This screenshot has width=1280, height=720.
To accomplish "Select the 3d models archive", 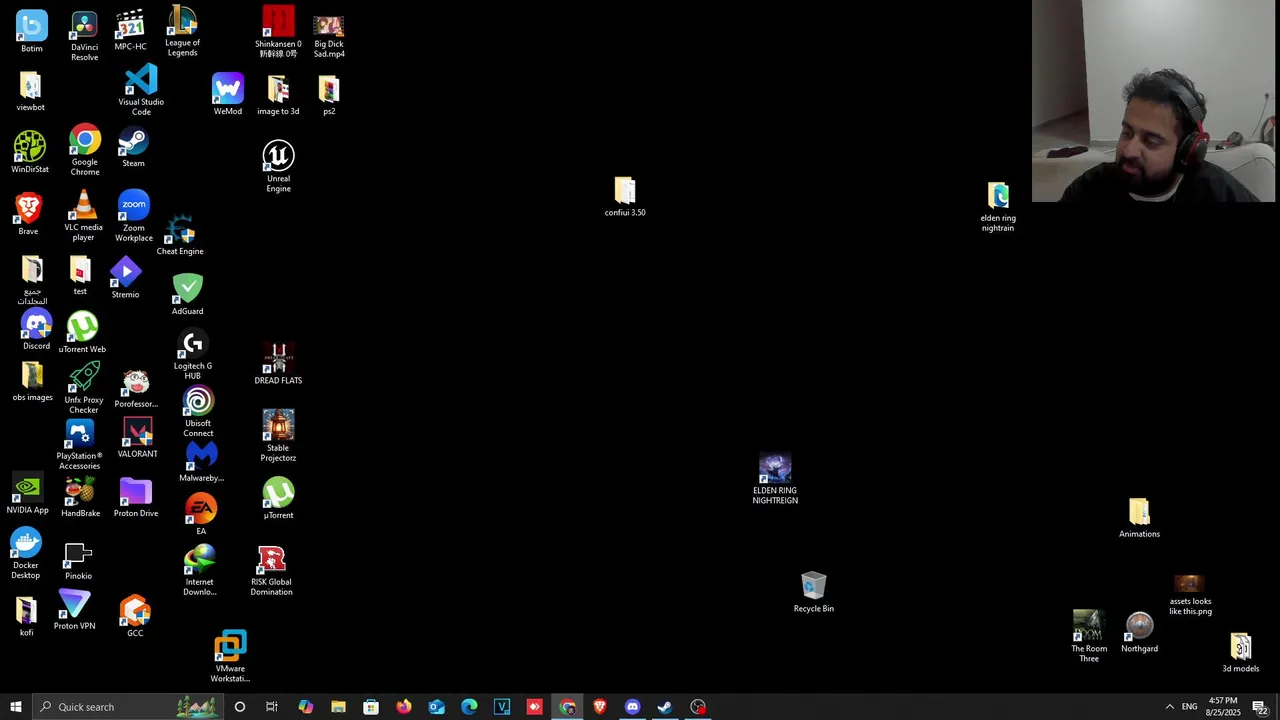I will tap(1240, 653).
